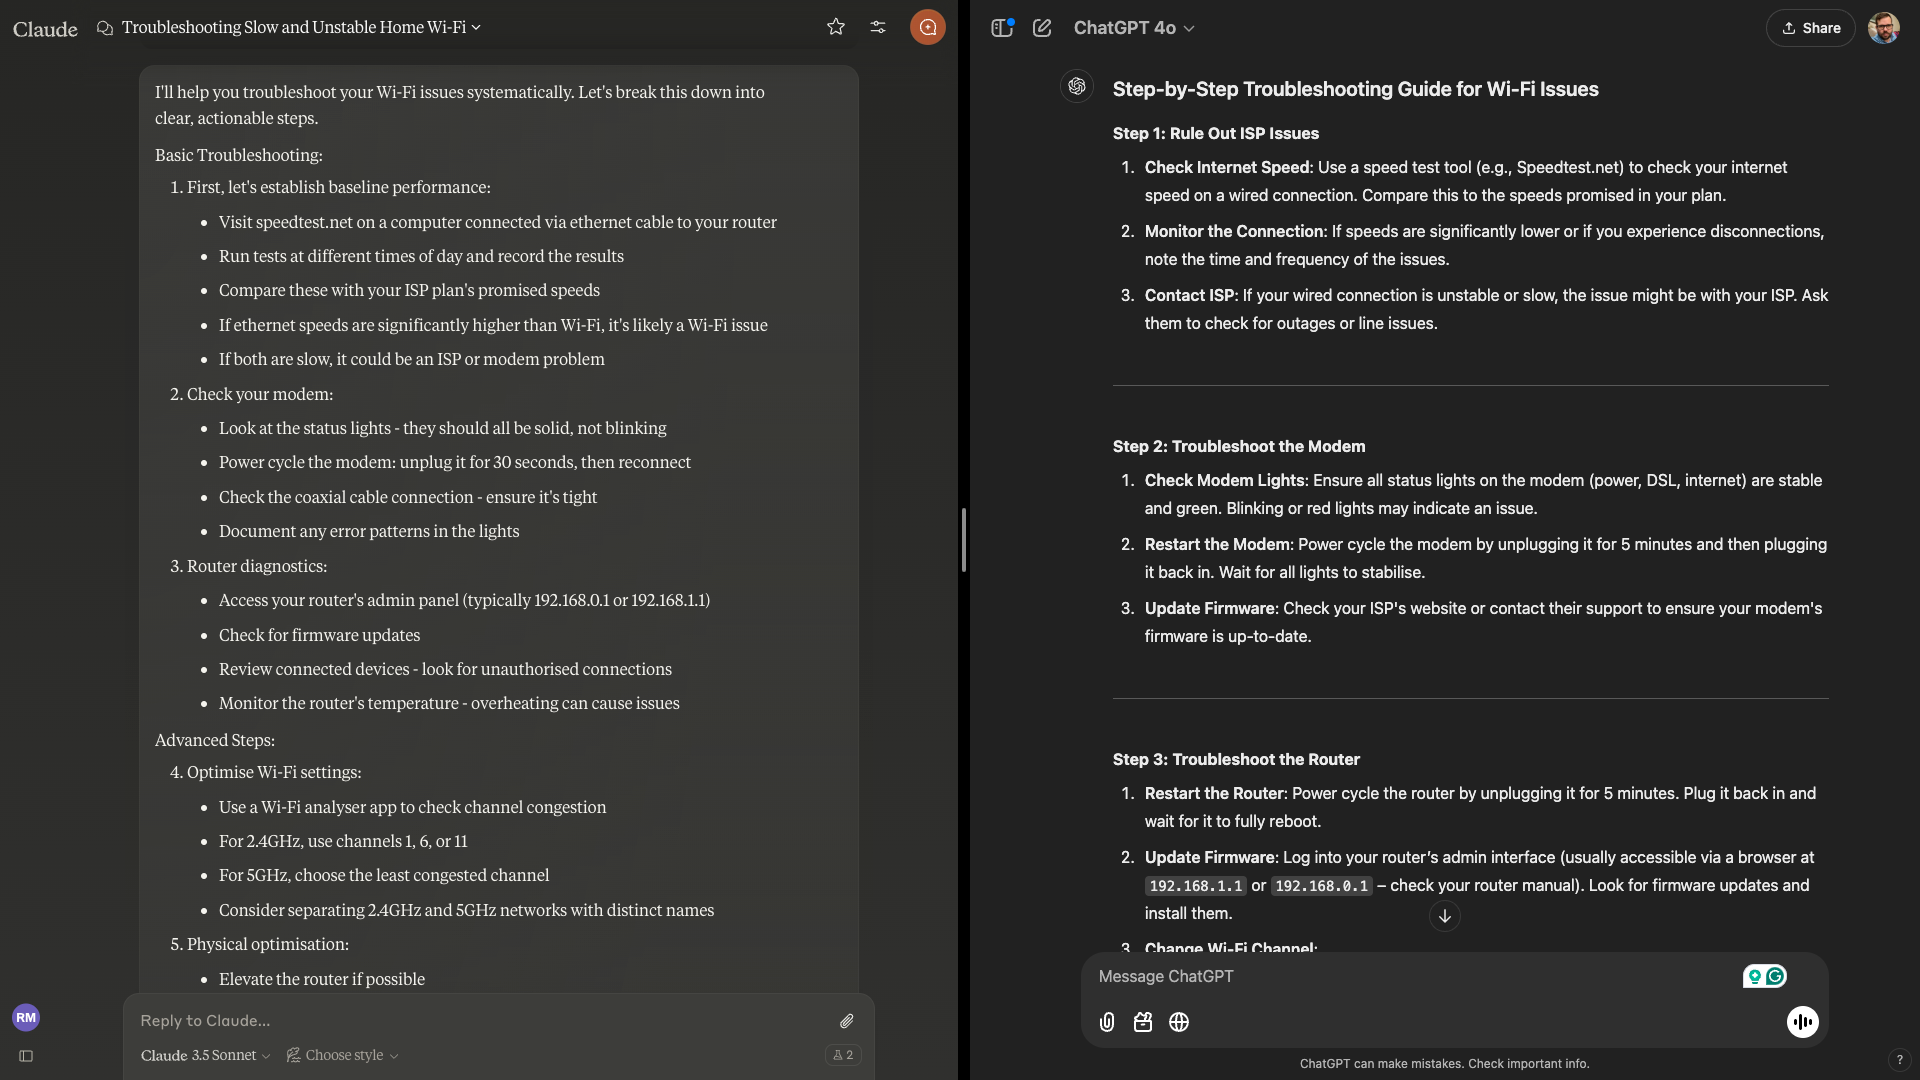
Task: Click the Step-by-Step Troubleshooting Guide heading
Action: 1355,89
